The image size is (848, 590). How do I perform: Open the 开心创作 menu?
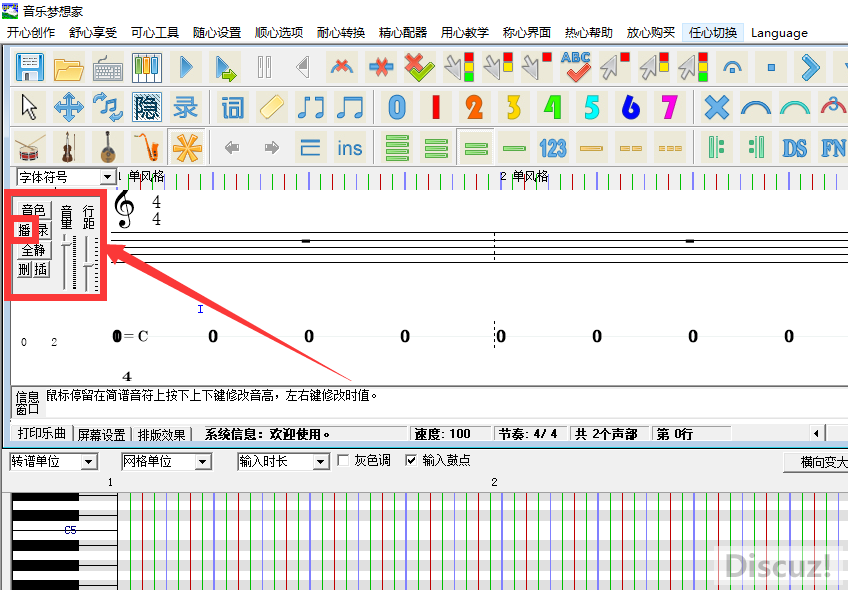pos(31,32)
